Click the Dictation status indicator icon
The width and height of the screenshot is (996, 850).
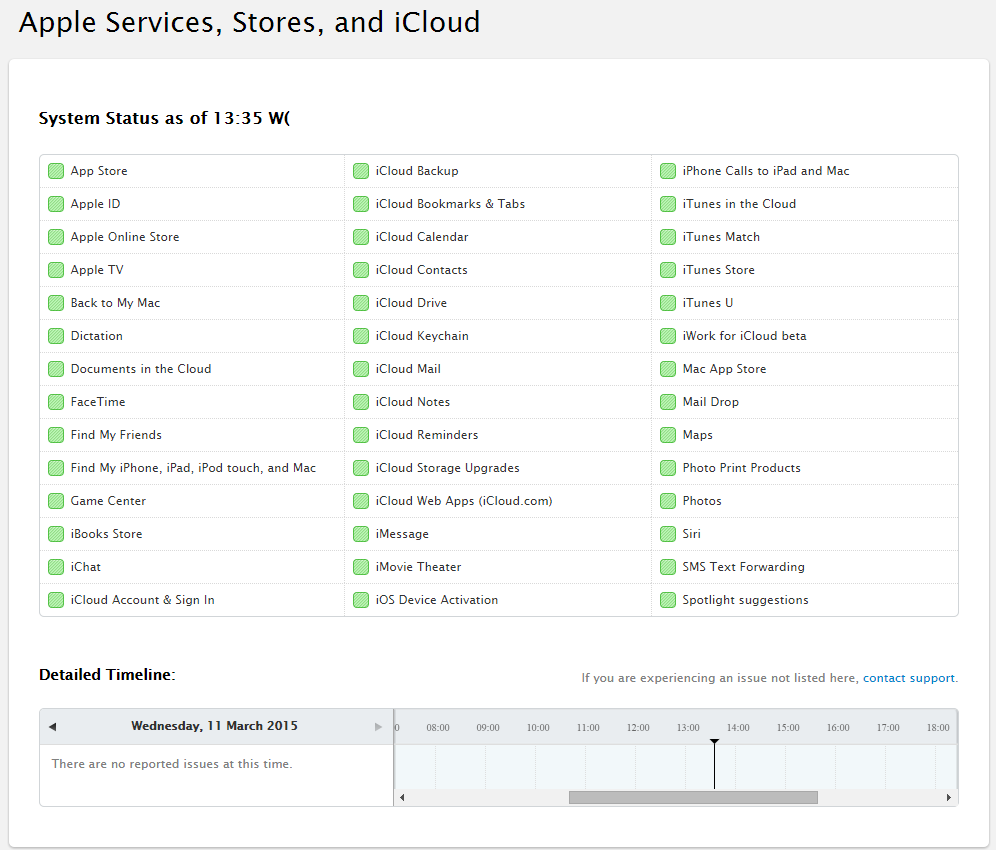click(x=56, y=336)
